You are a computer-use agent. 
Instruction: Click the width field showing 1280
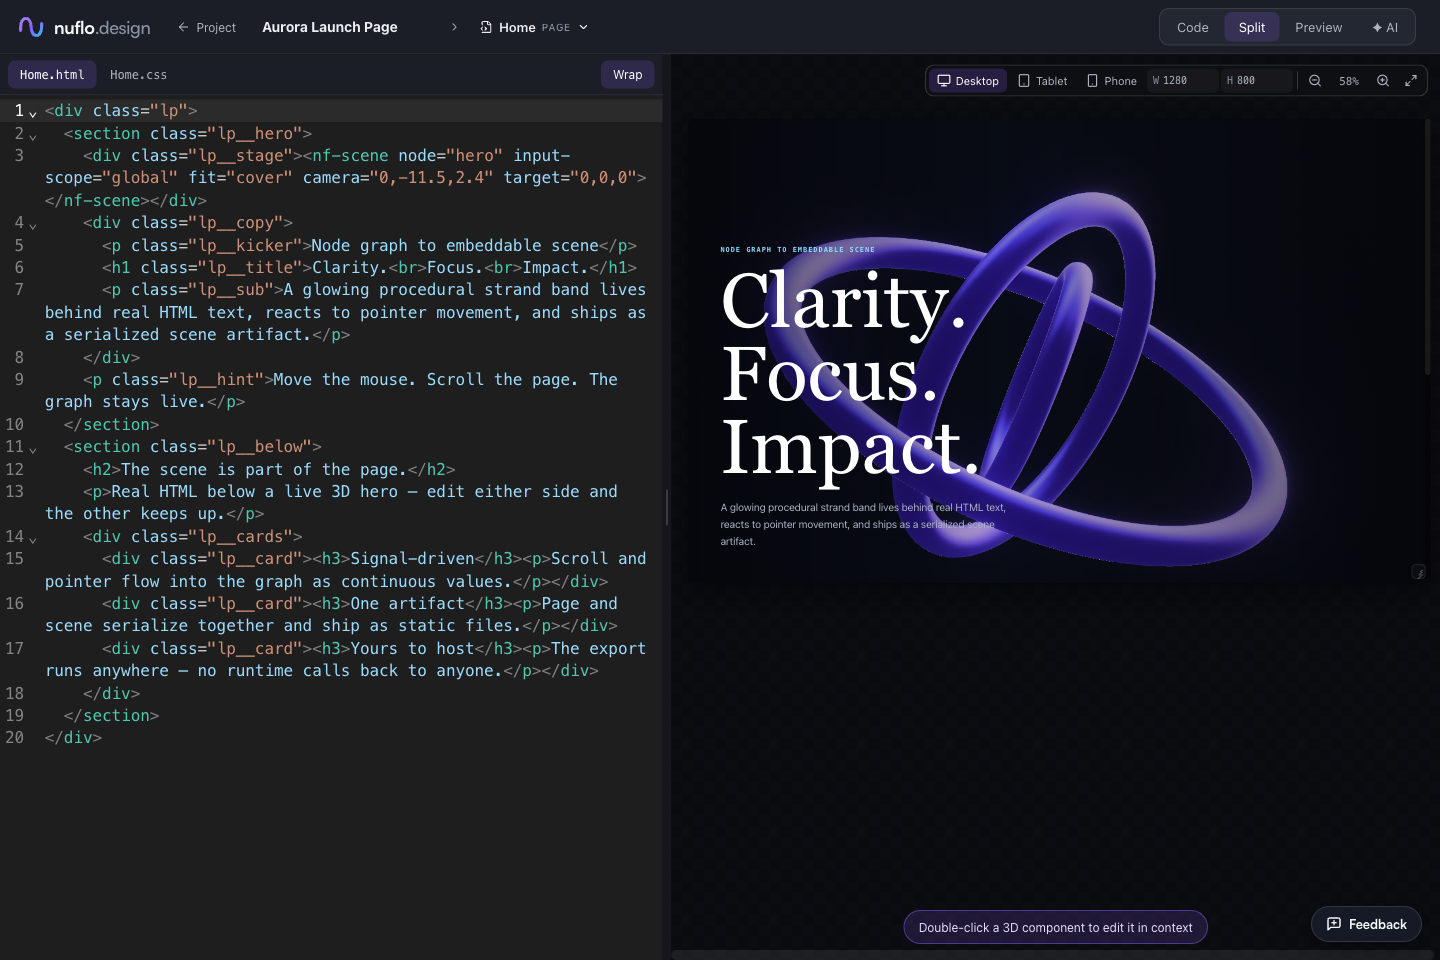[1183, 81]
